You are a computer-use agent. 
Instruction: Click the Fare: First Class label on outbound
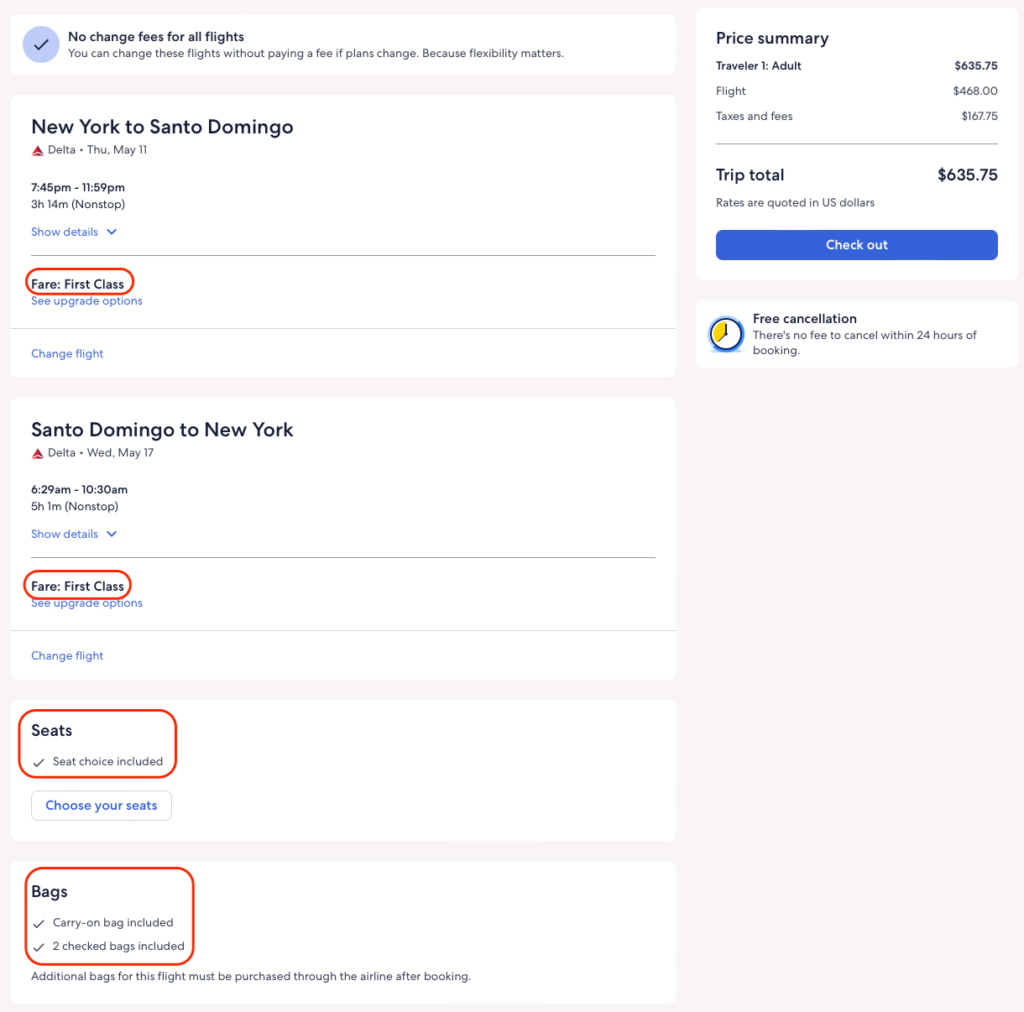pos(78,284)
